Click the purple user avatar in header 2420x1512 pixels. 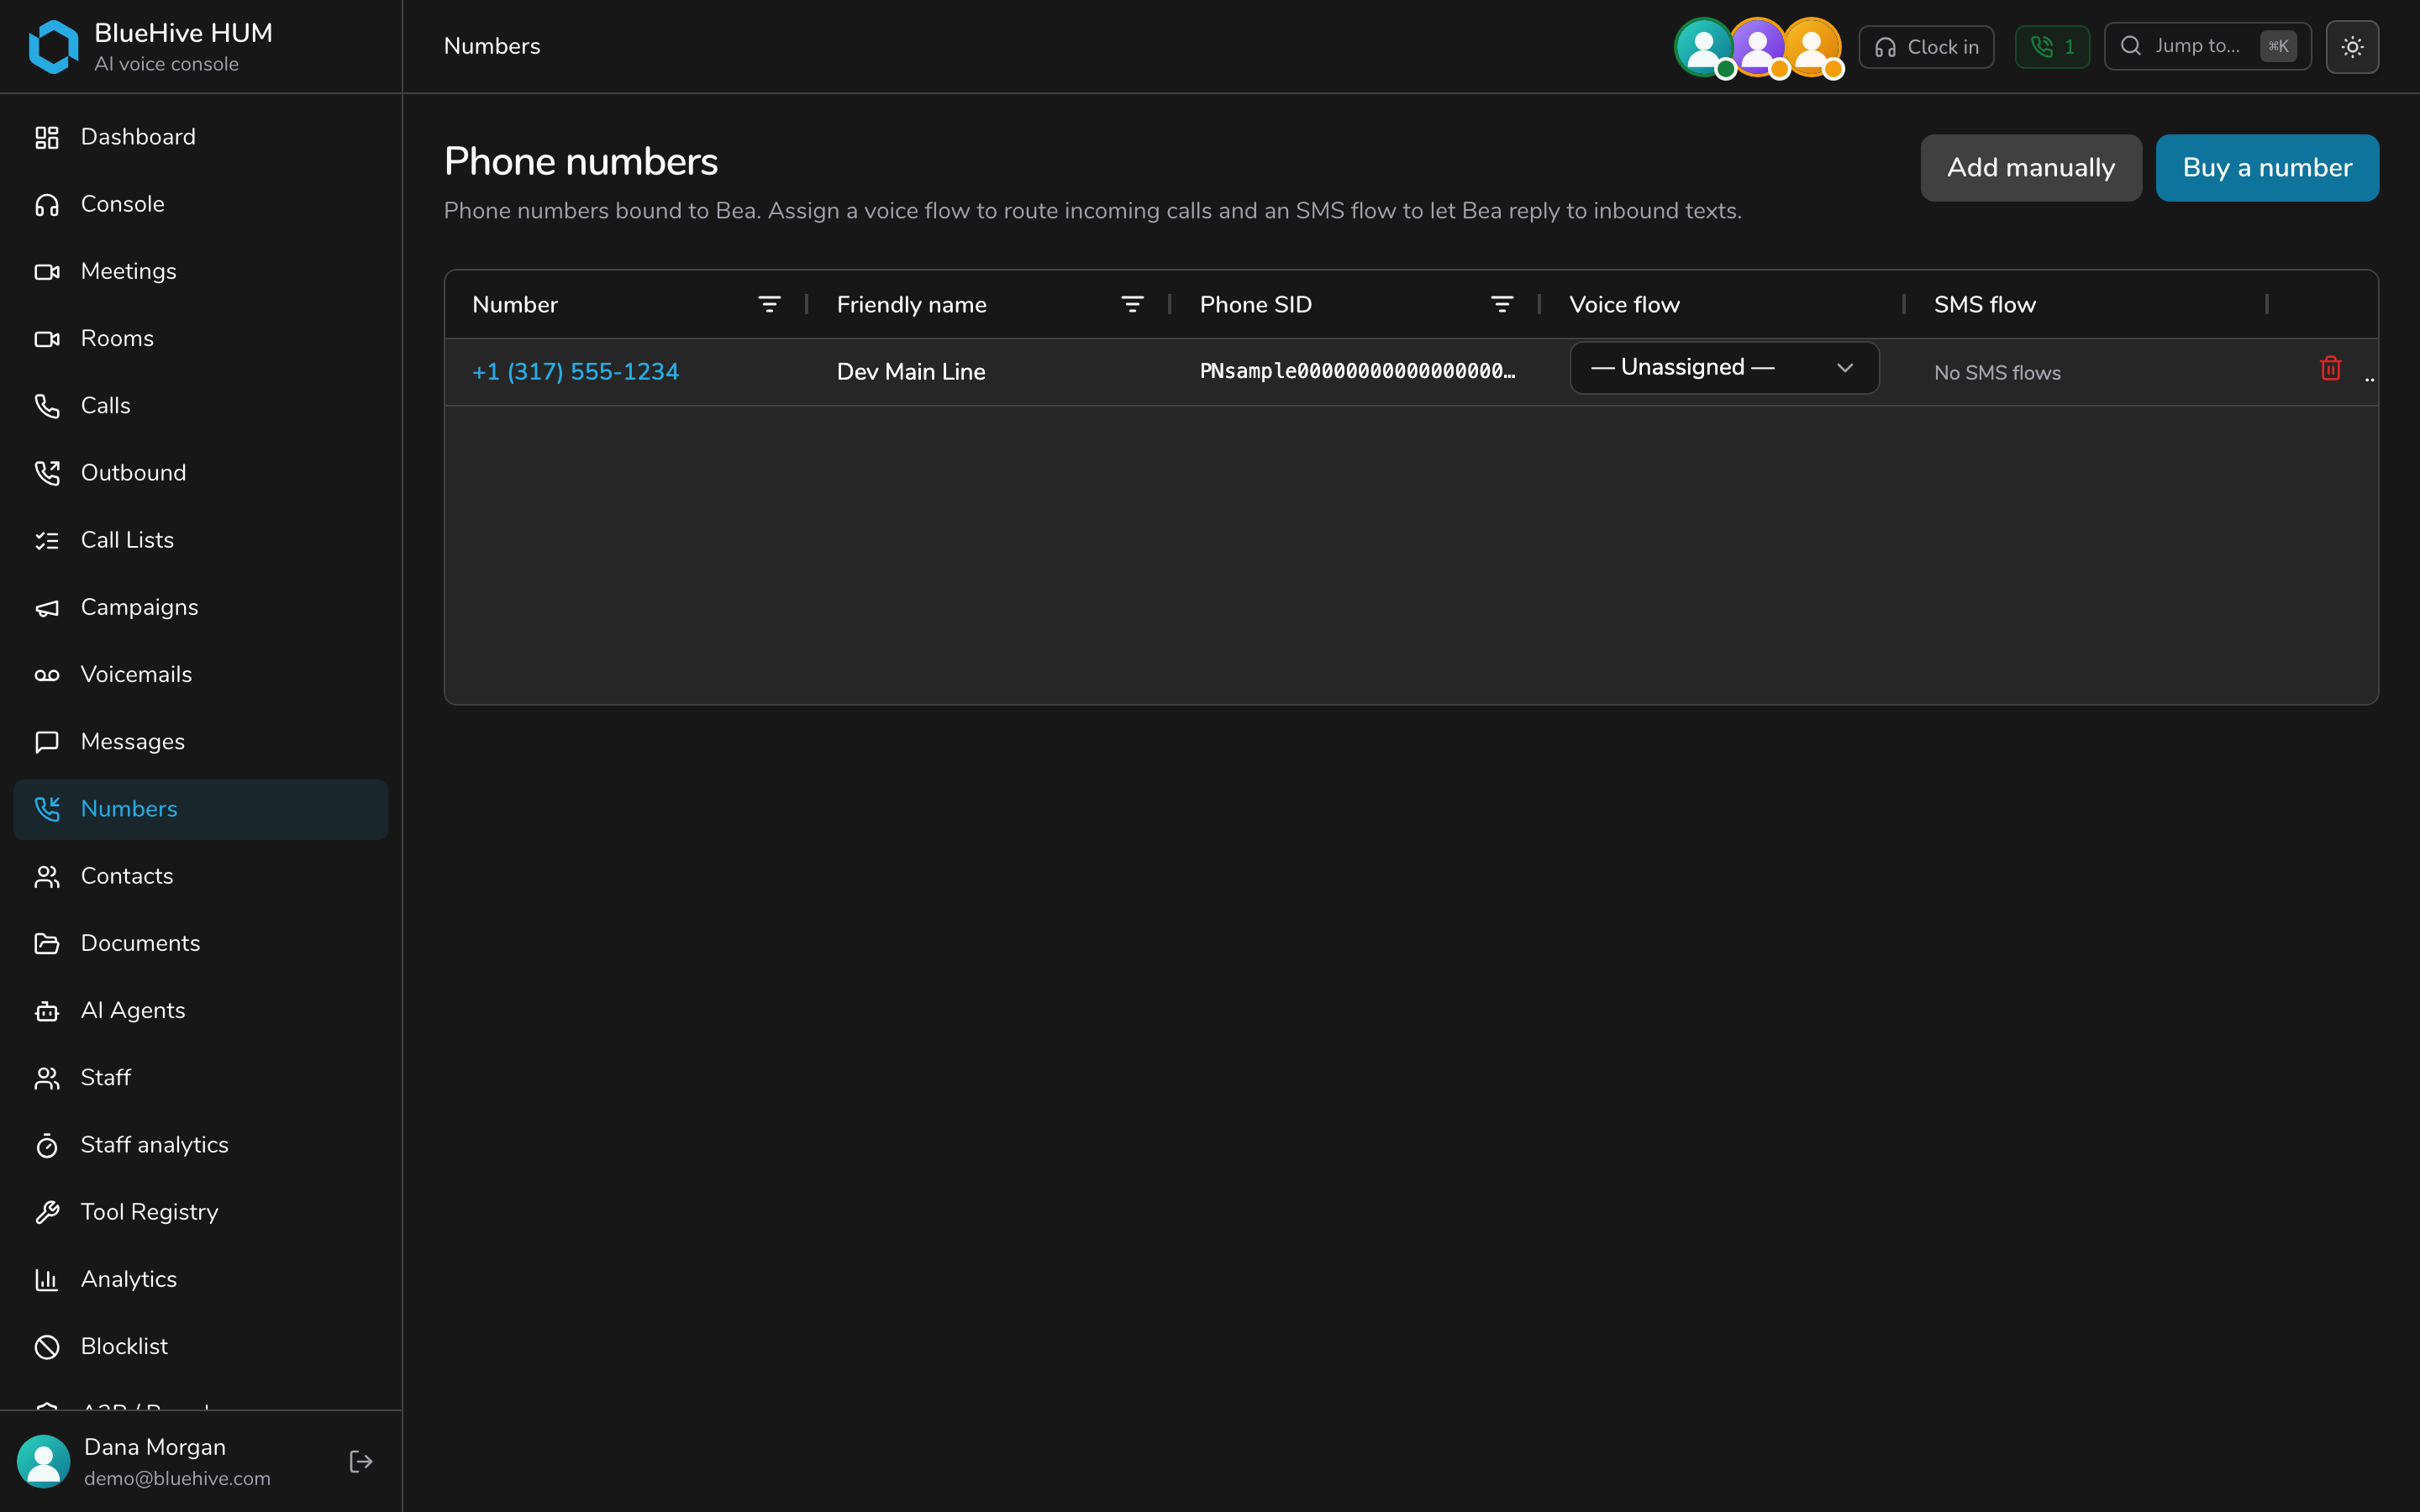(1757, 46)
